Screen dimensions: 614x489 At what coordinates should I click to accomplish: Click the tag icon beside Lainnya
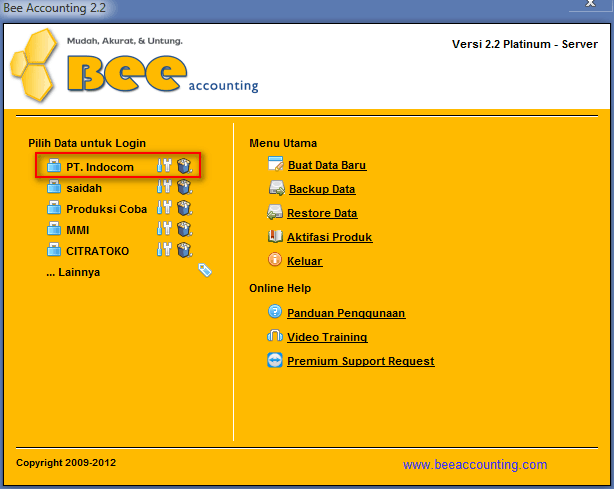205,270
